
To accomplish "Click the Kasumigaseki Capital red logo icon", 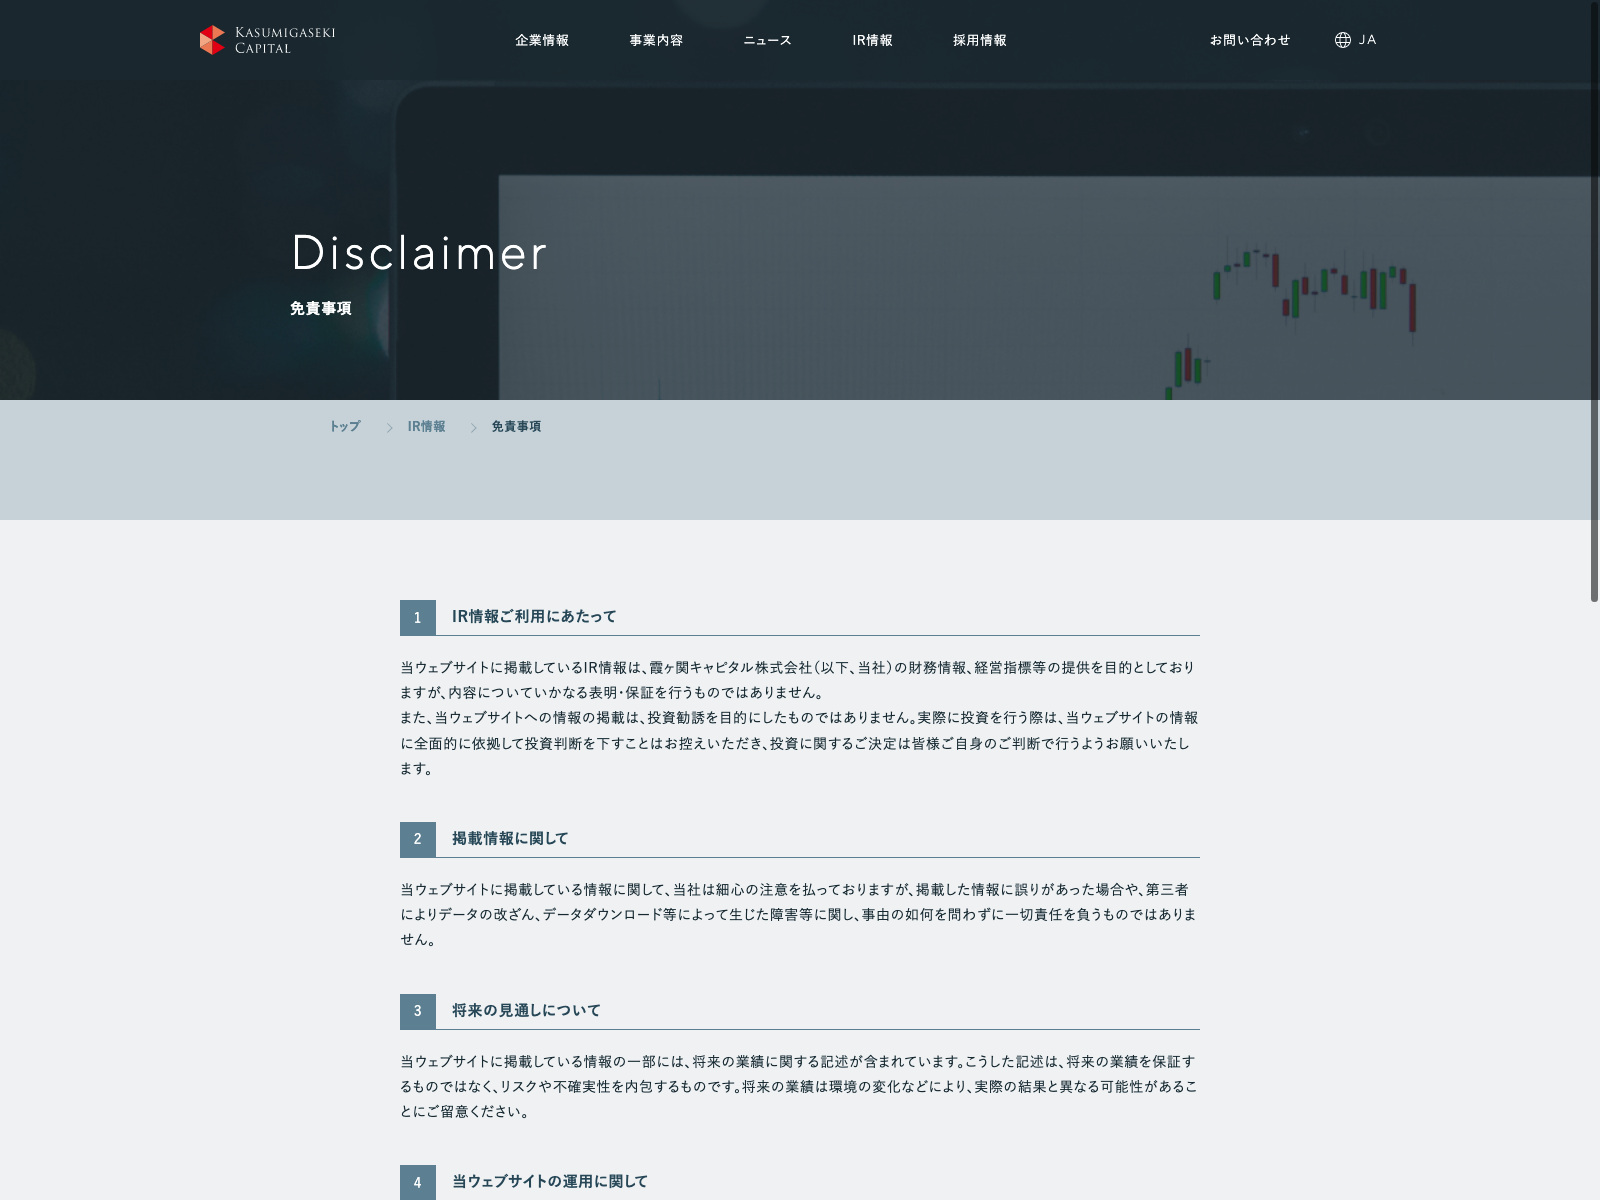I will tap(212, 40).
